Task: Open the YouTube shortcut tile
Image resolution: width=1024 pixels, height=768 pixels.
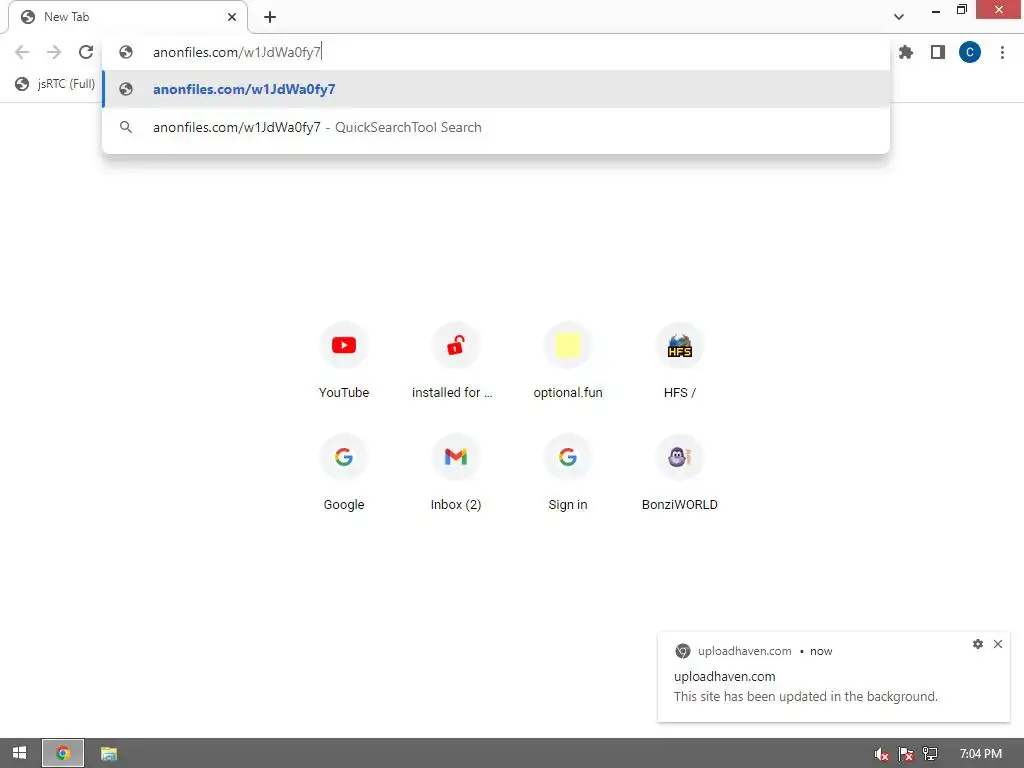Action: pyautogui.click(x=344, y=360)
